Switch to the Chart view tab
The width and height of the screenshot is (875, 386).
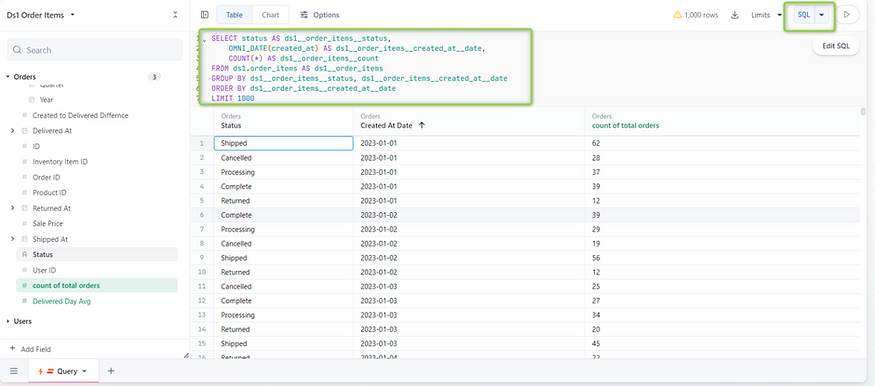tap(271, 15)
